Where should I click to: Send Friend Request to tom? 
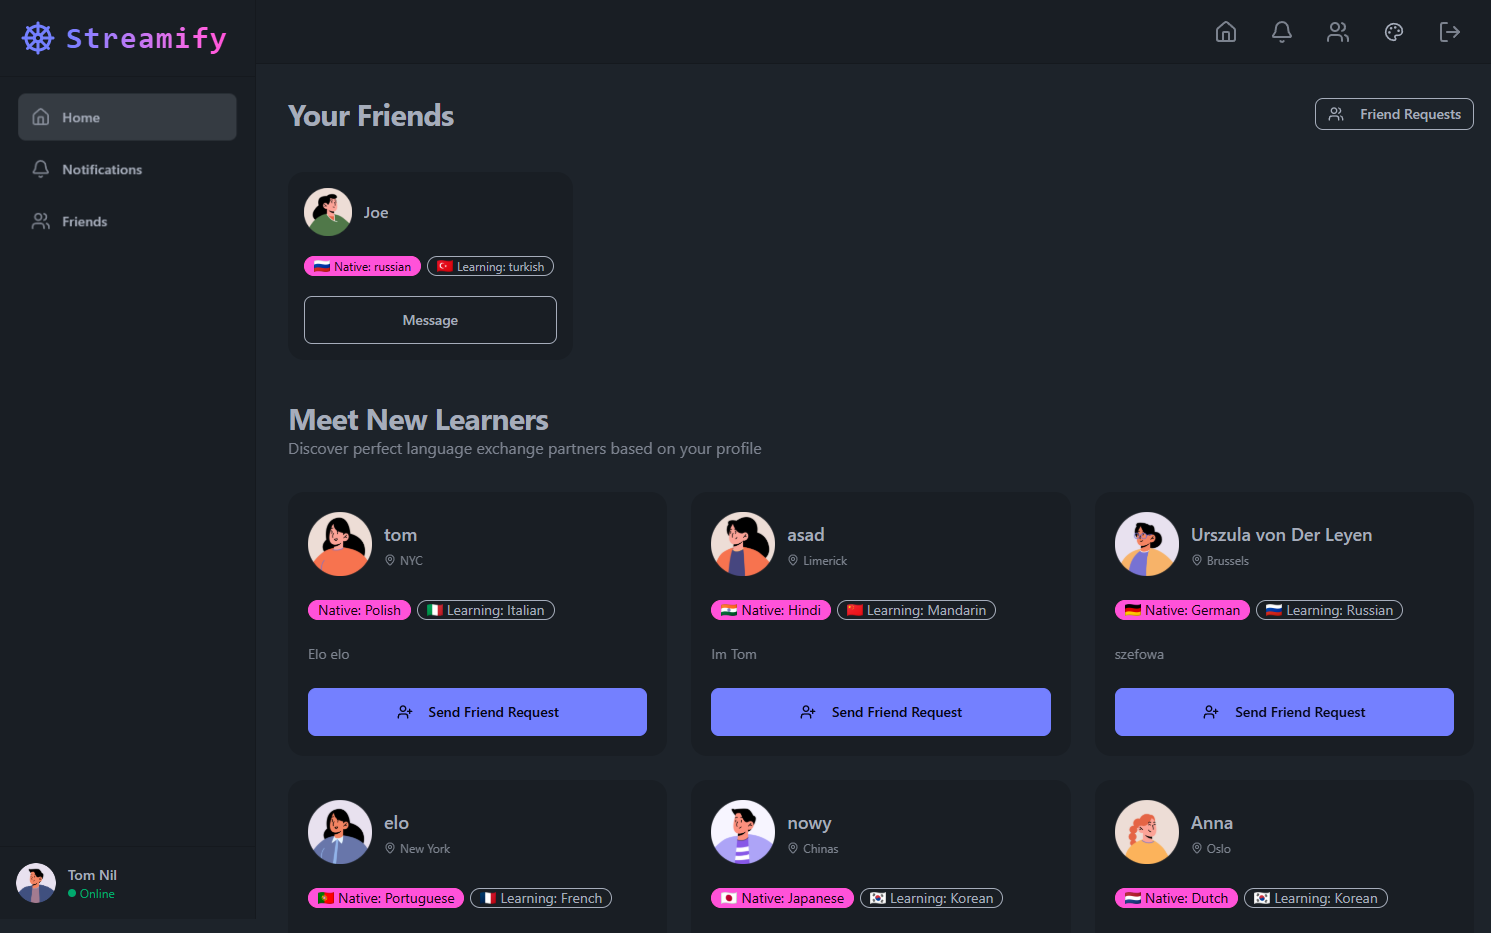[x=477, y=712]
